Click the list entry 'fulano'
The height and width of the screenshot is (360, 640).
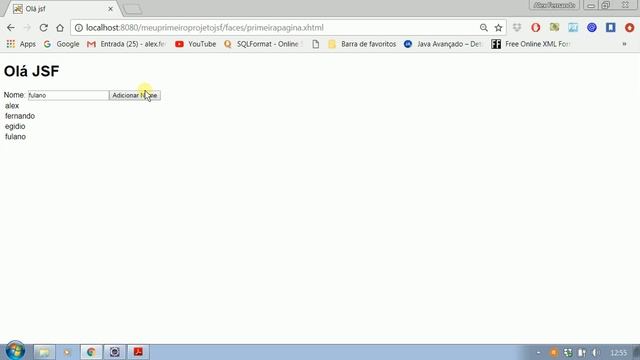point(15,136)
